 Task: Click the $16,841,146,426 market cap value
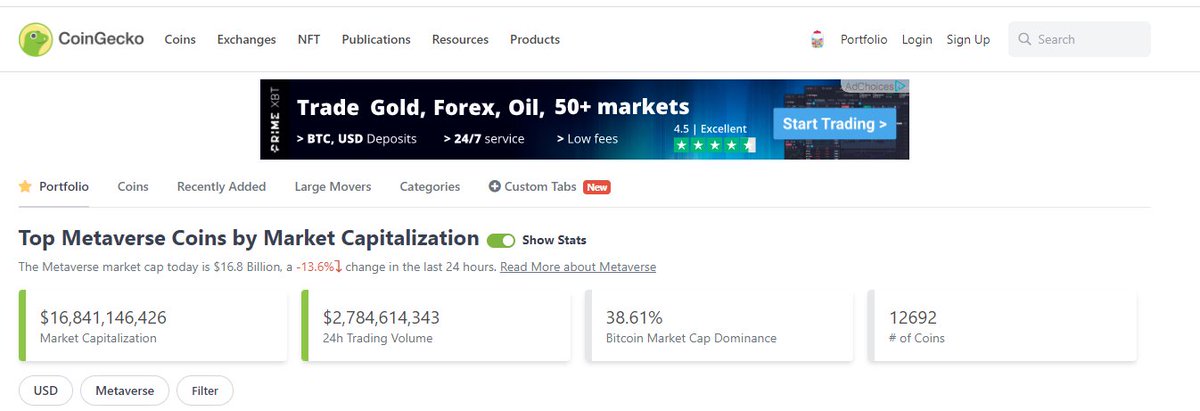tap(103, 318)
